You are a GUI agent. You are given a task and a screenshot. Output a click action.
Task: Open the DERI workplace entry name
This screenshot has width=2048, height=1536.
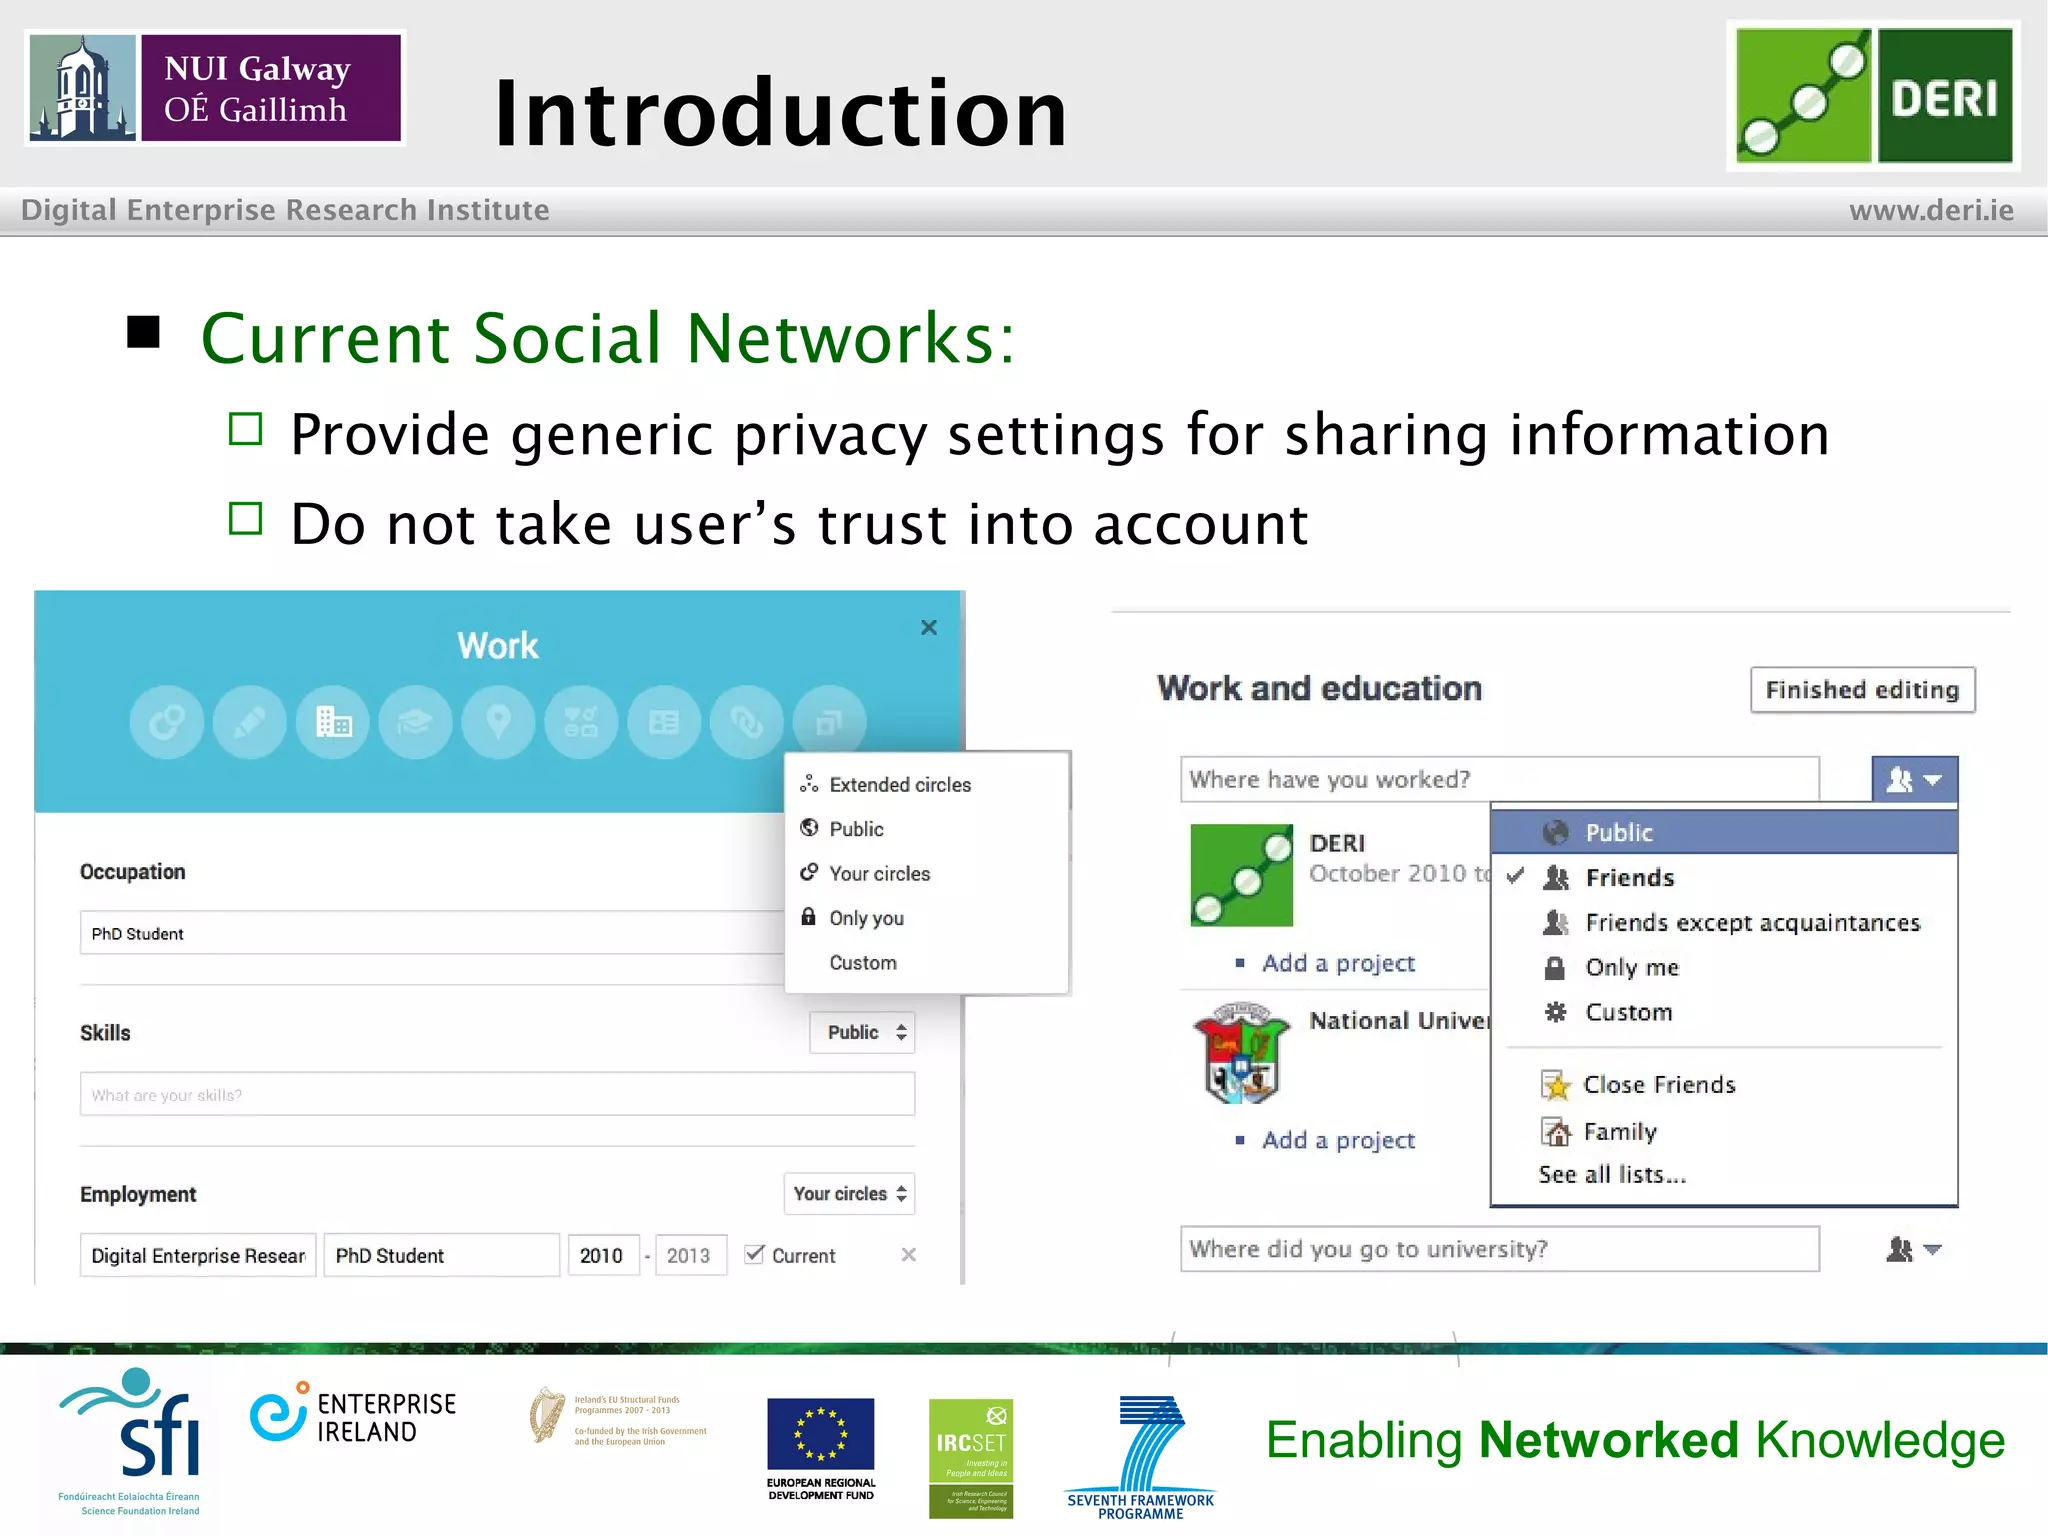(x=1337, y=844)
